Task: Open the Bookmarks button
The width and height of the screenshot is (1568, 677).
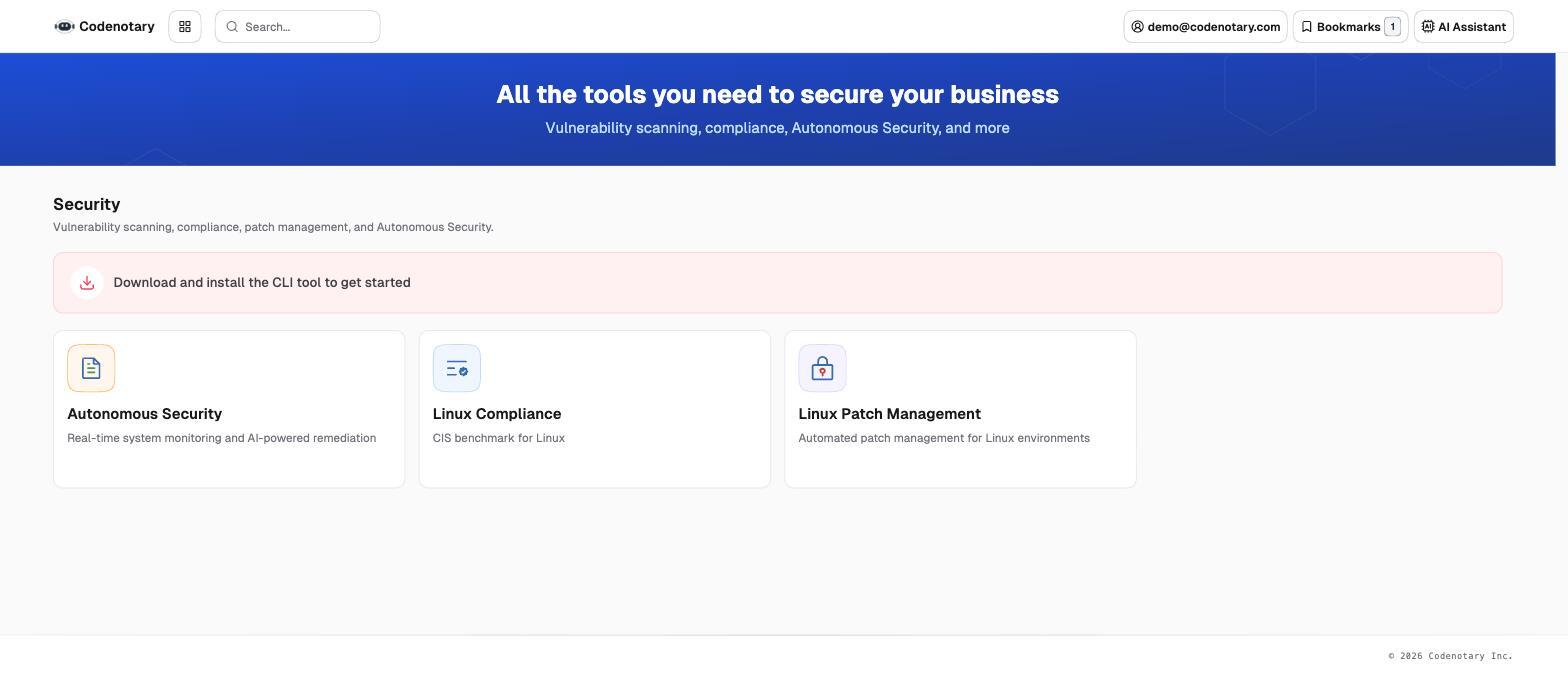Action: pos(1350,27)
